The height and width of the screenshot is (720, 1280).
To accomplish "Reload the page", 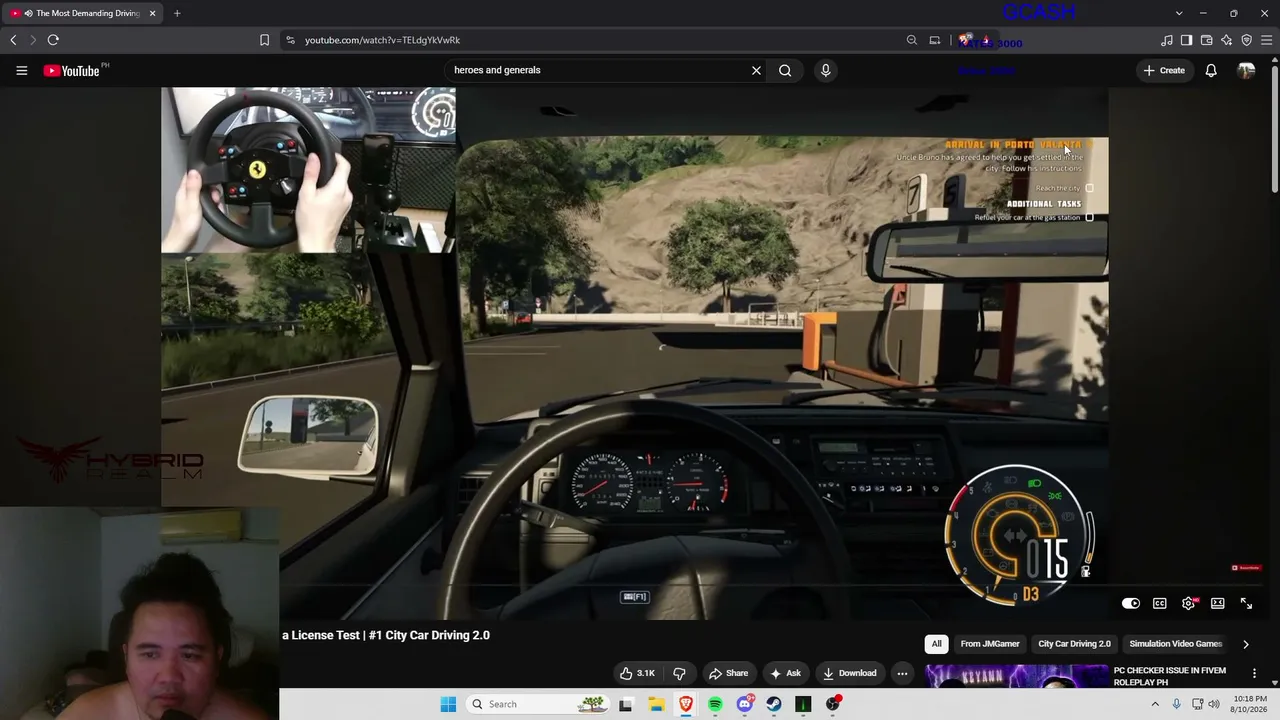I will click(53, 40).
